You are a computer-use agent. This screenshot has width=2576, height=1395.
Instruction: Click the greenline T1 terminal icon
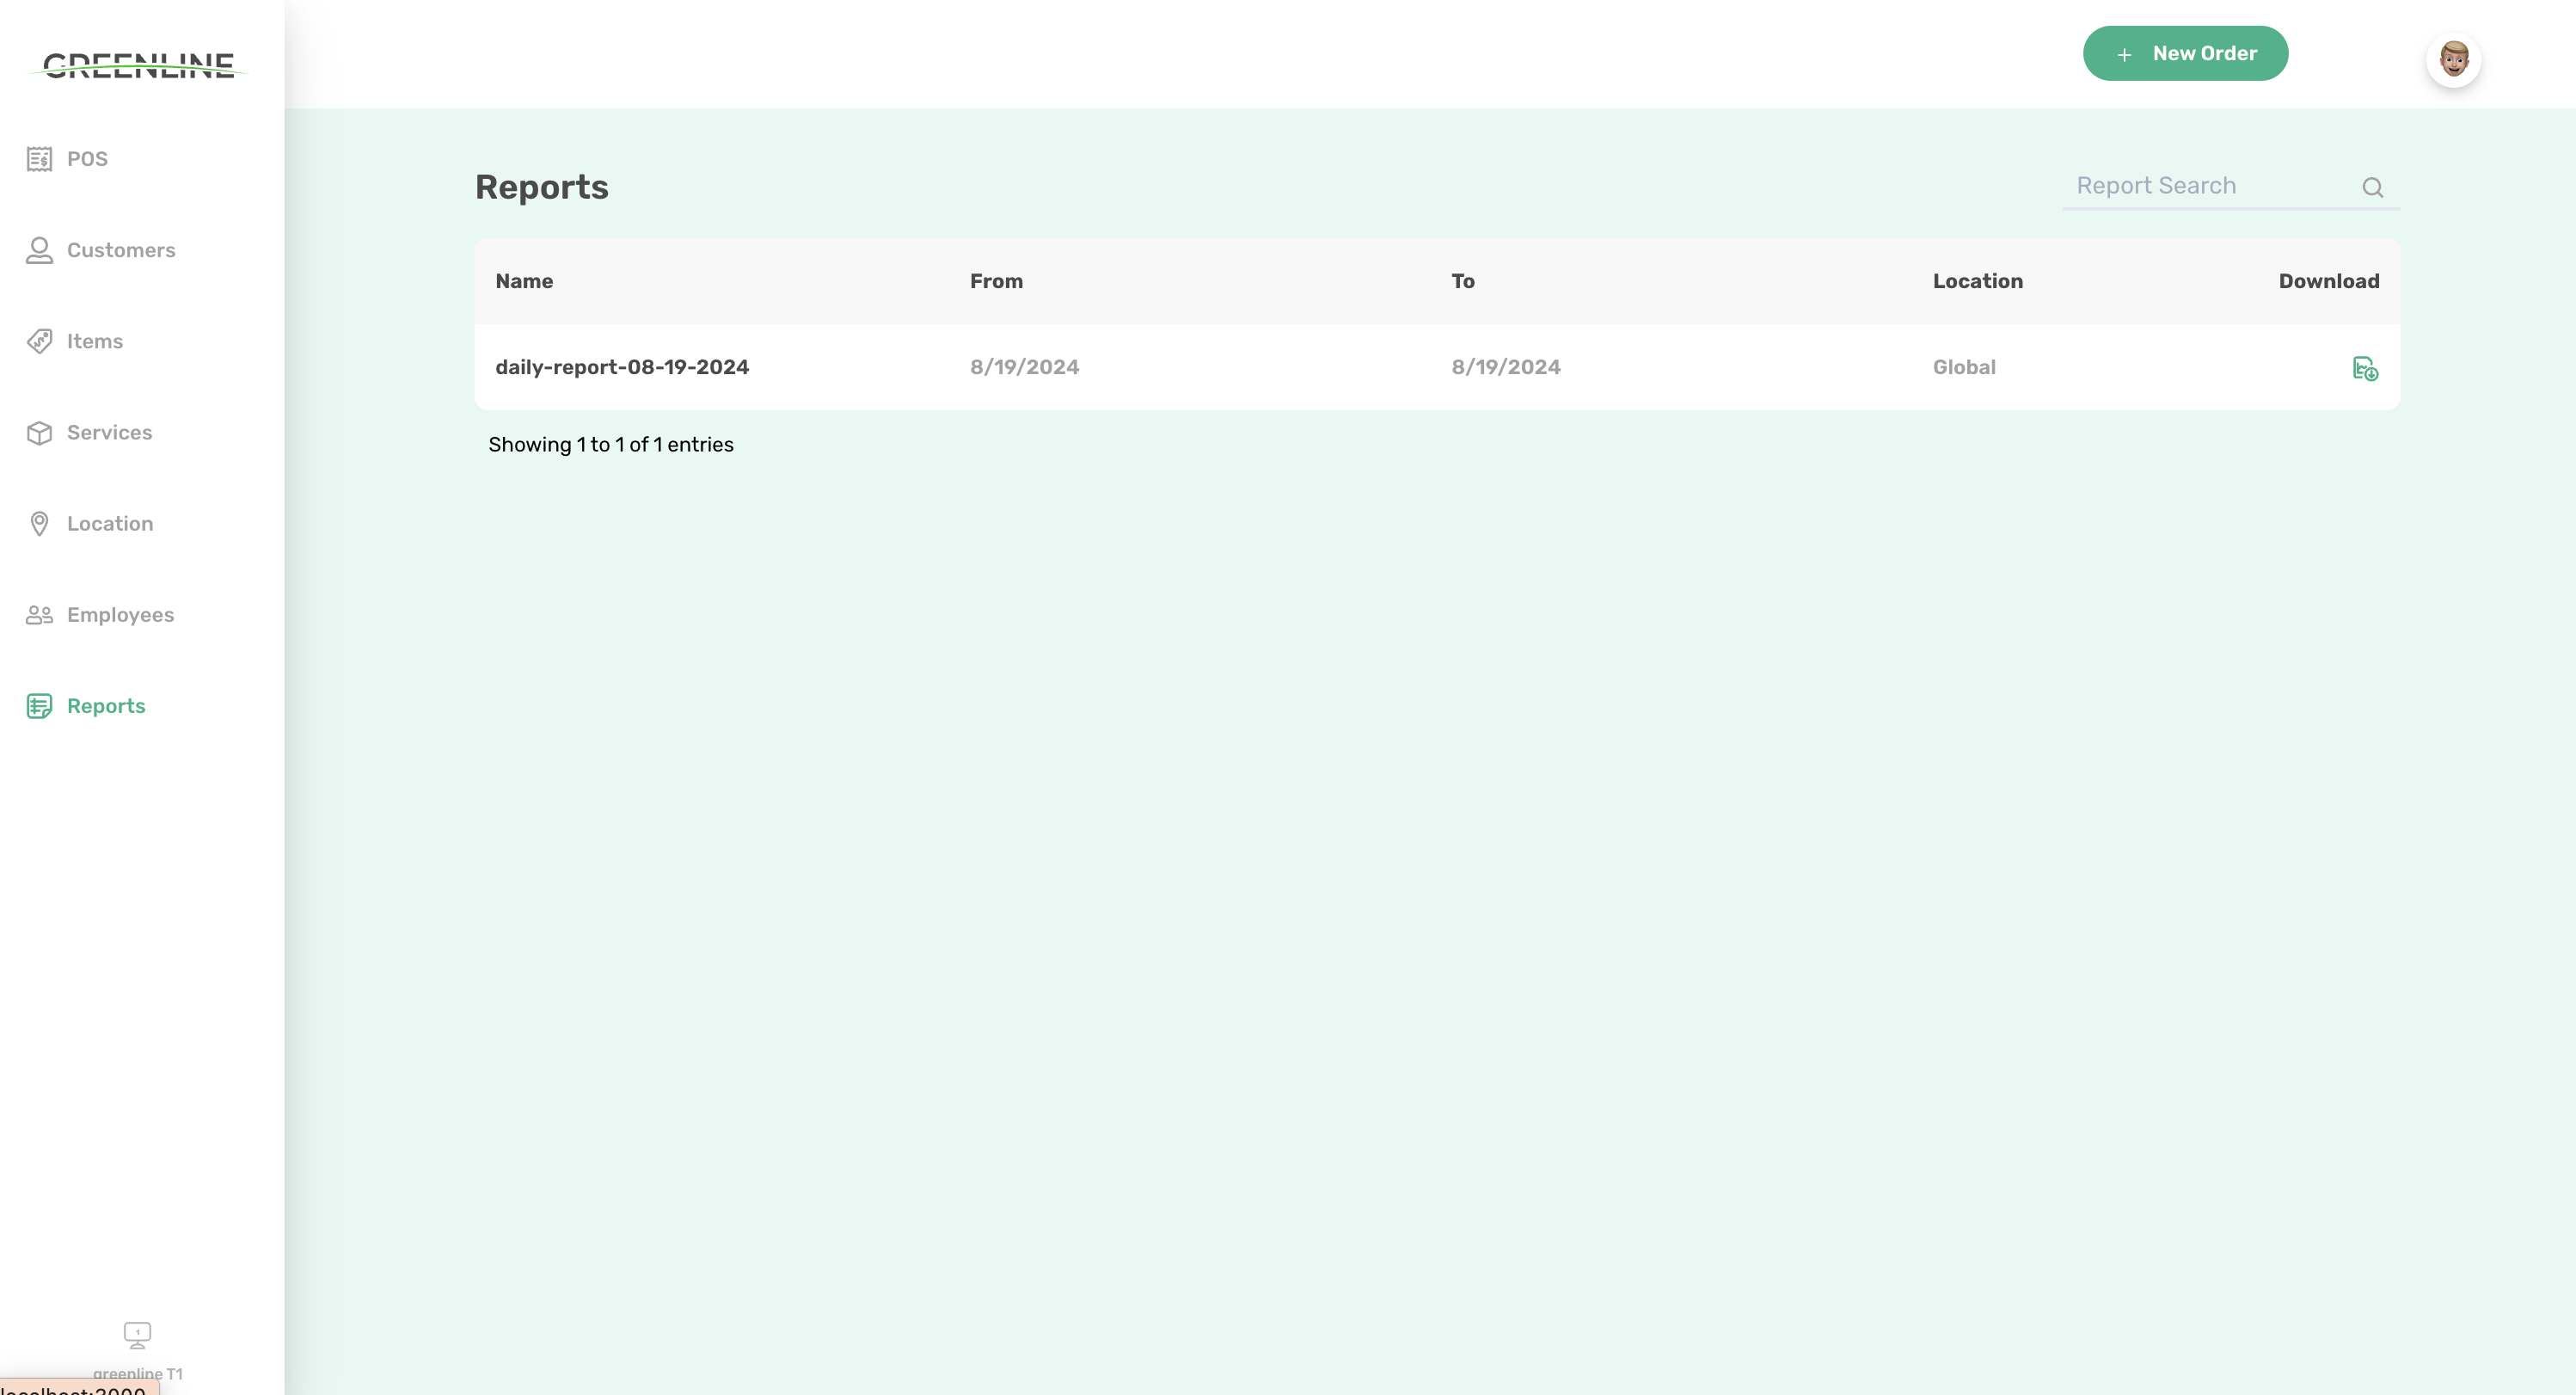[137, 1334]
